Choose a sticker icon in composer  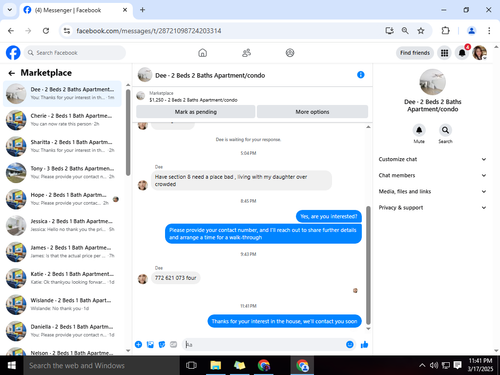pos(162,344)
